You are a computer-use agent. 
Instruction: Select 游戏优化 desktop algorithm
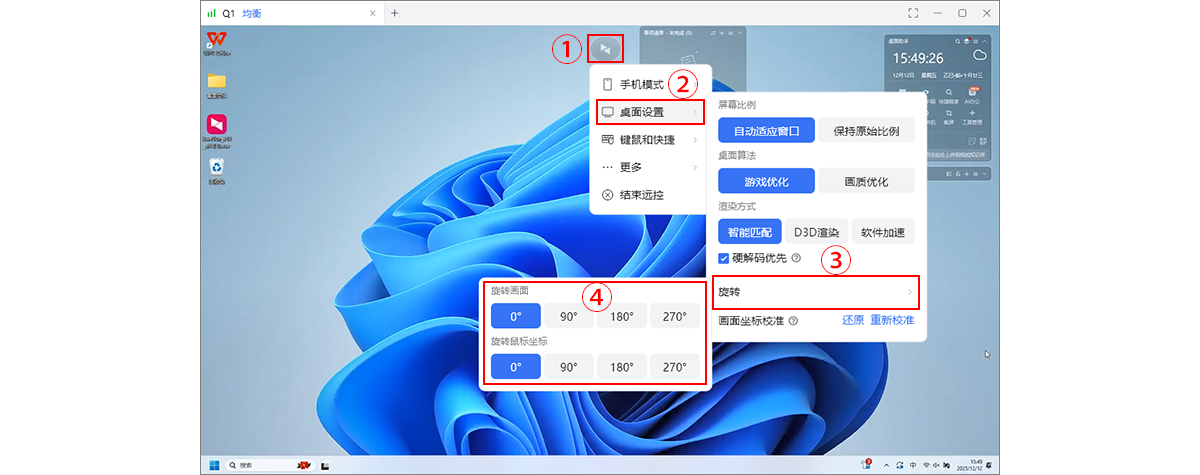[766, 182]
